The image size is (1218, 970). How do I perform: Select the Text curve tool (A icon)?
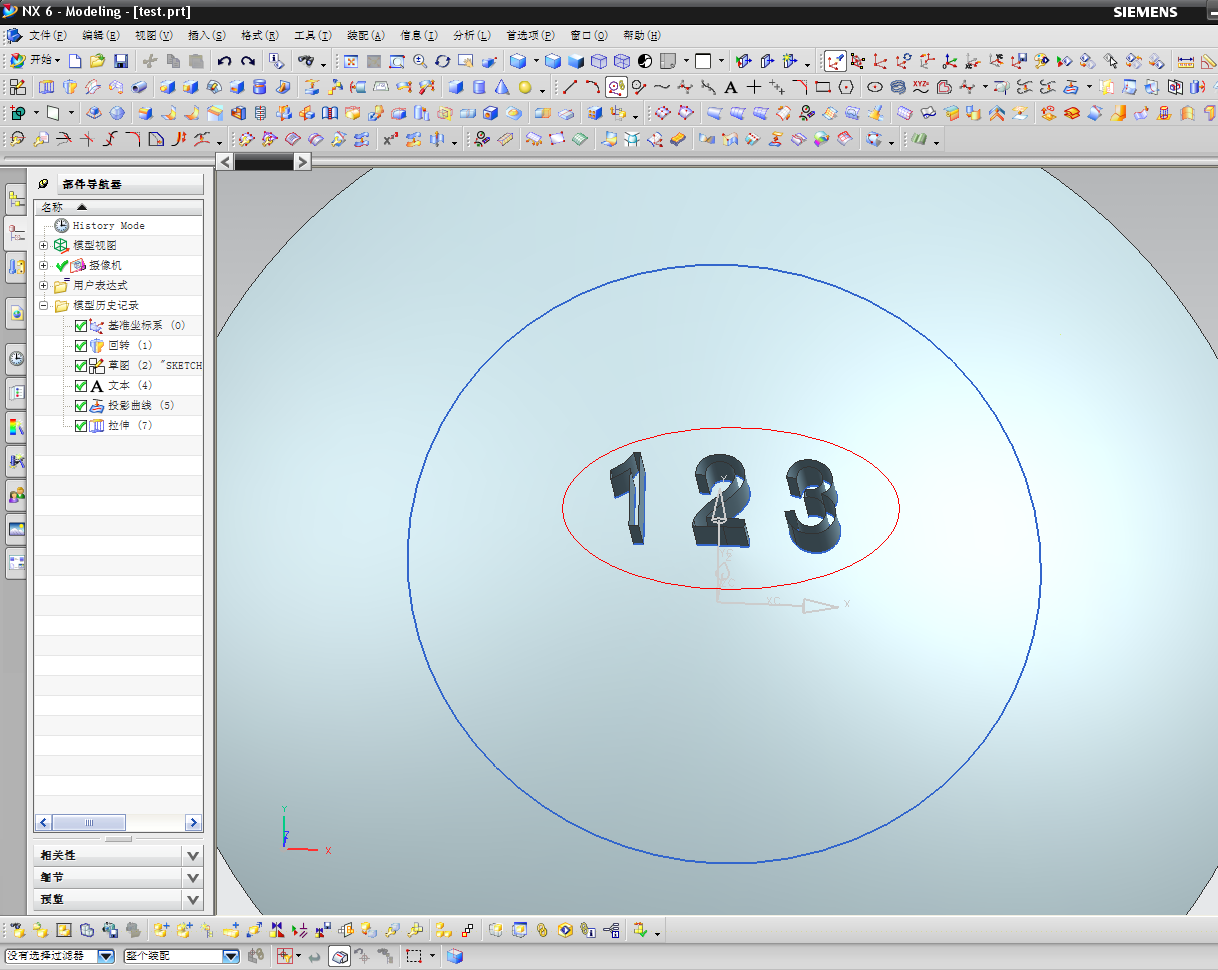tap(731, 87)
